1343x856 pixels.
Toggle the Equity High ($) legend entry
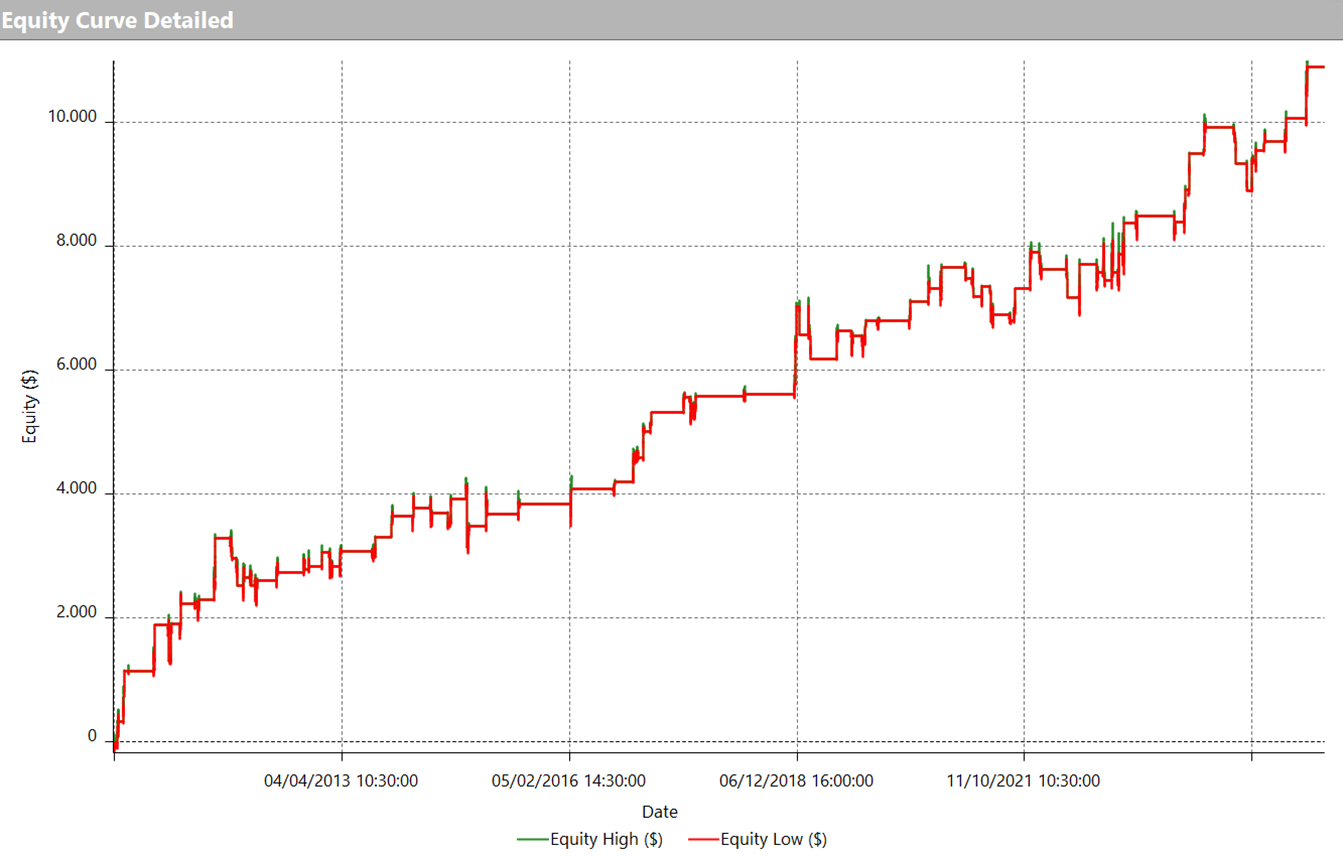pyautogui.click(x=606, y=839)
